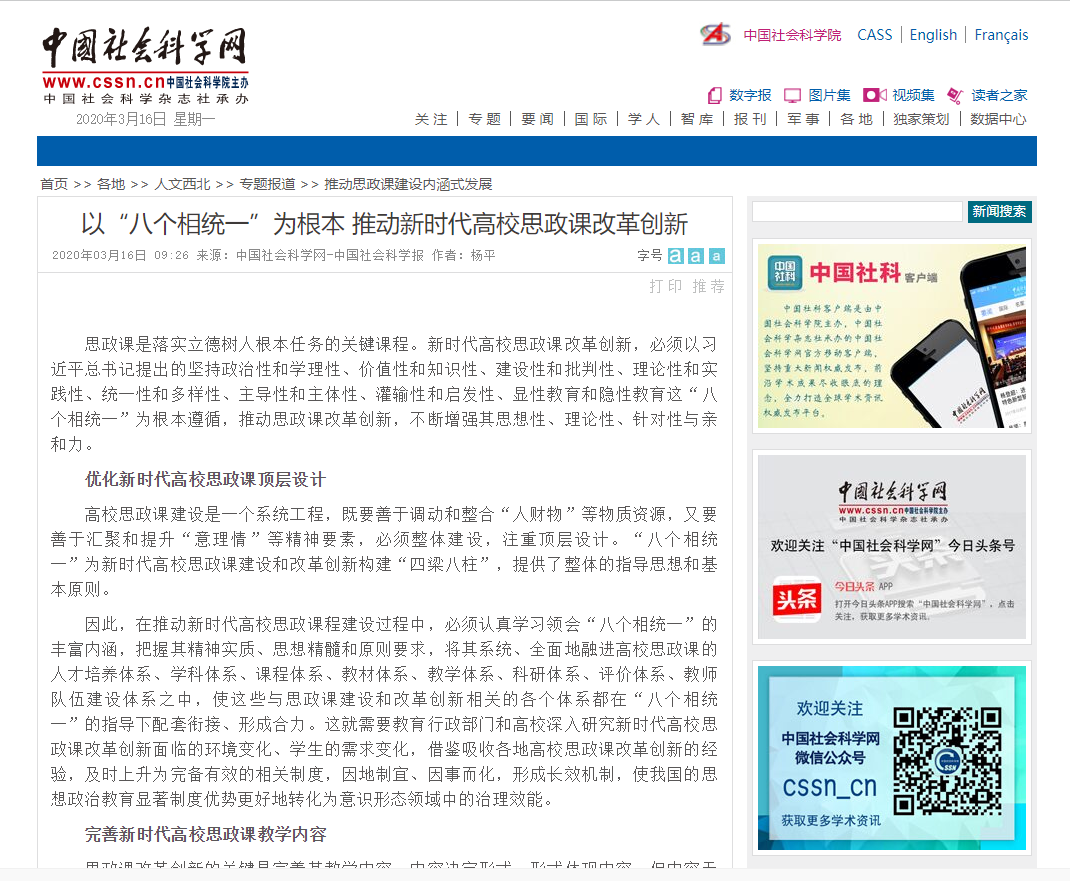
Task: Click the WeChat QR code banner
Action: [892, 758]
